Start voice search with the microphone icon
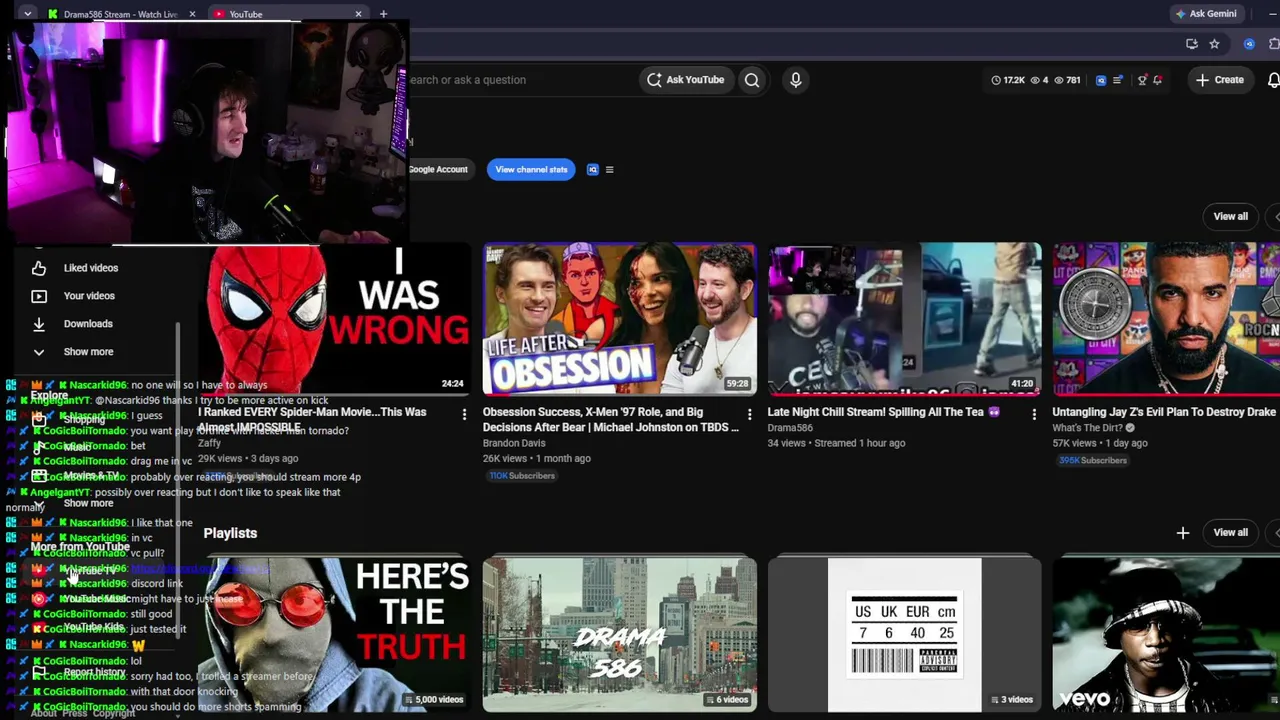This screenshot has width=1280, height=720. coord(796,80)
